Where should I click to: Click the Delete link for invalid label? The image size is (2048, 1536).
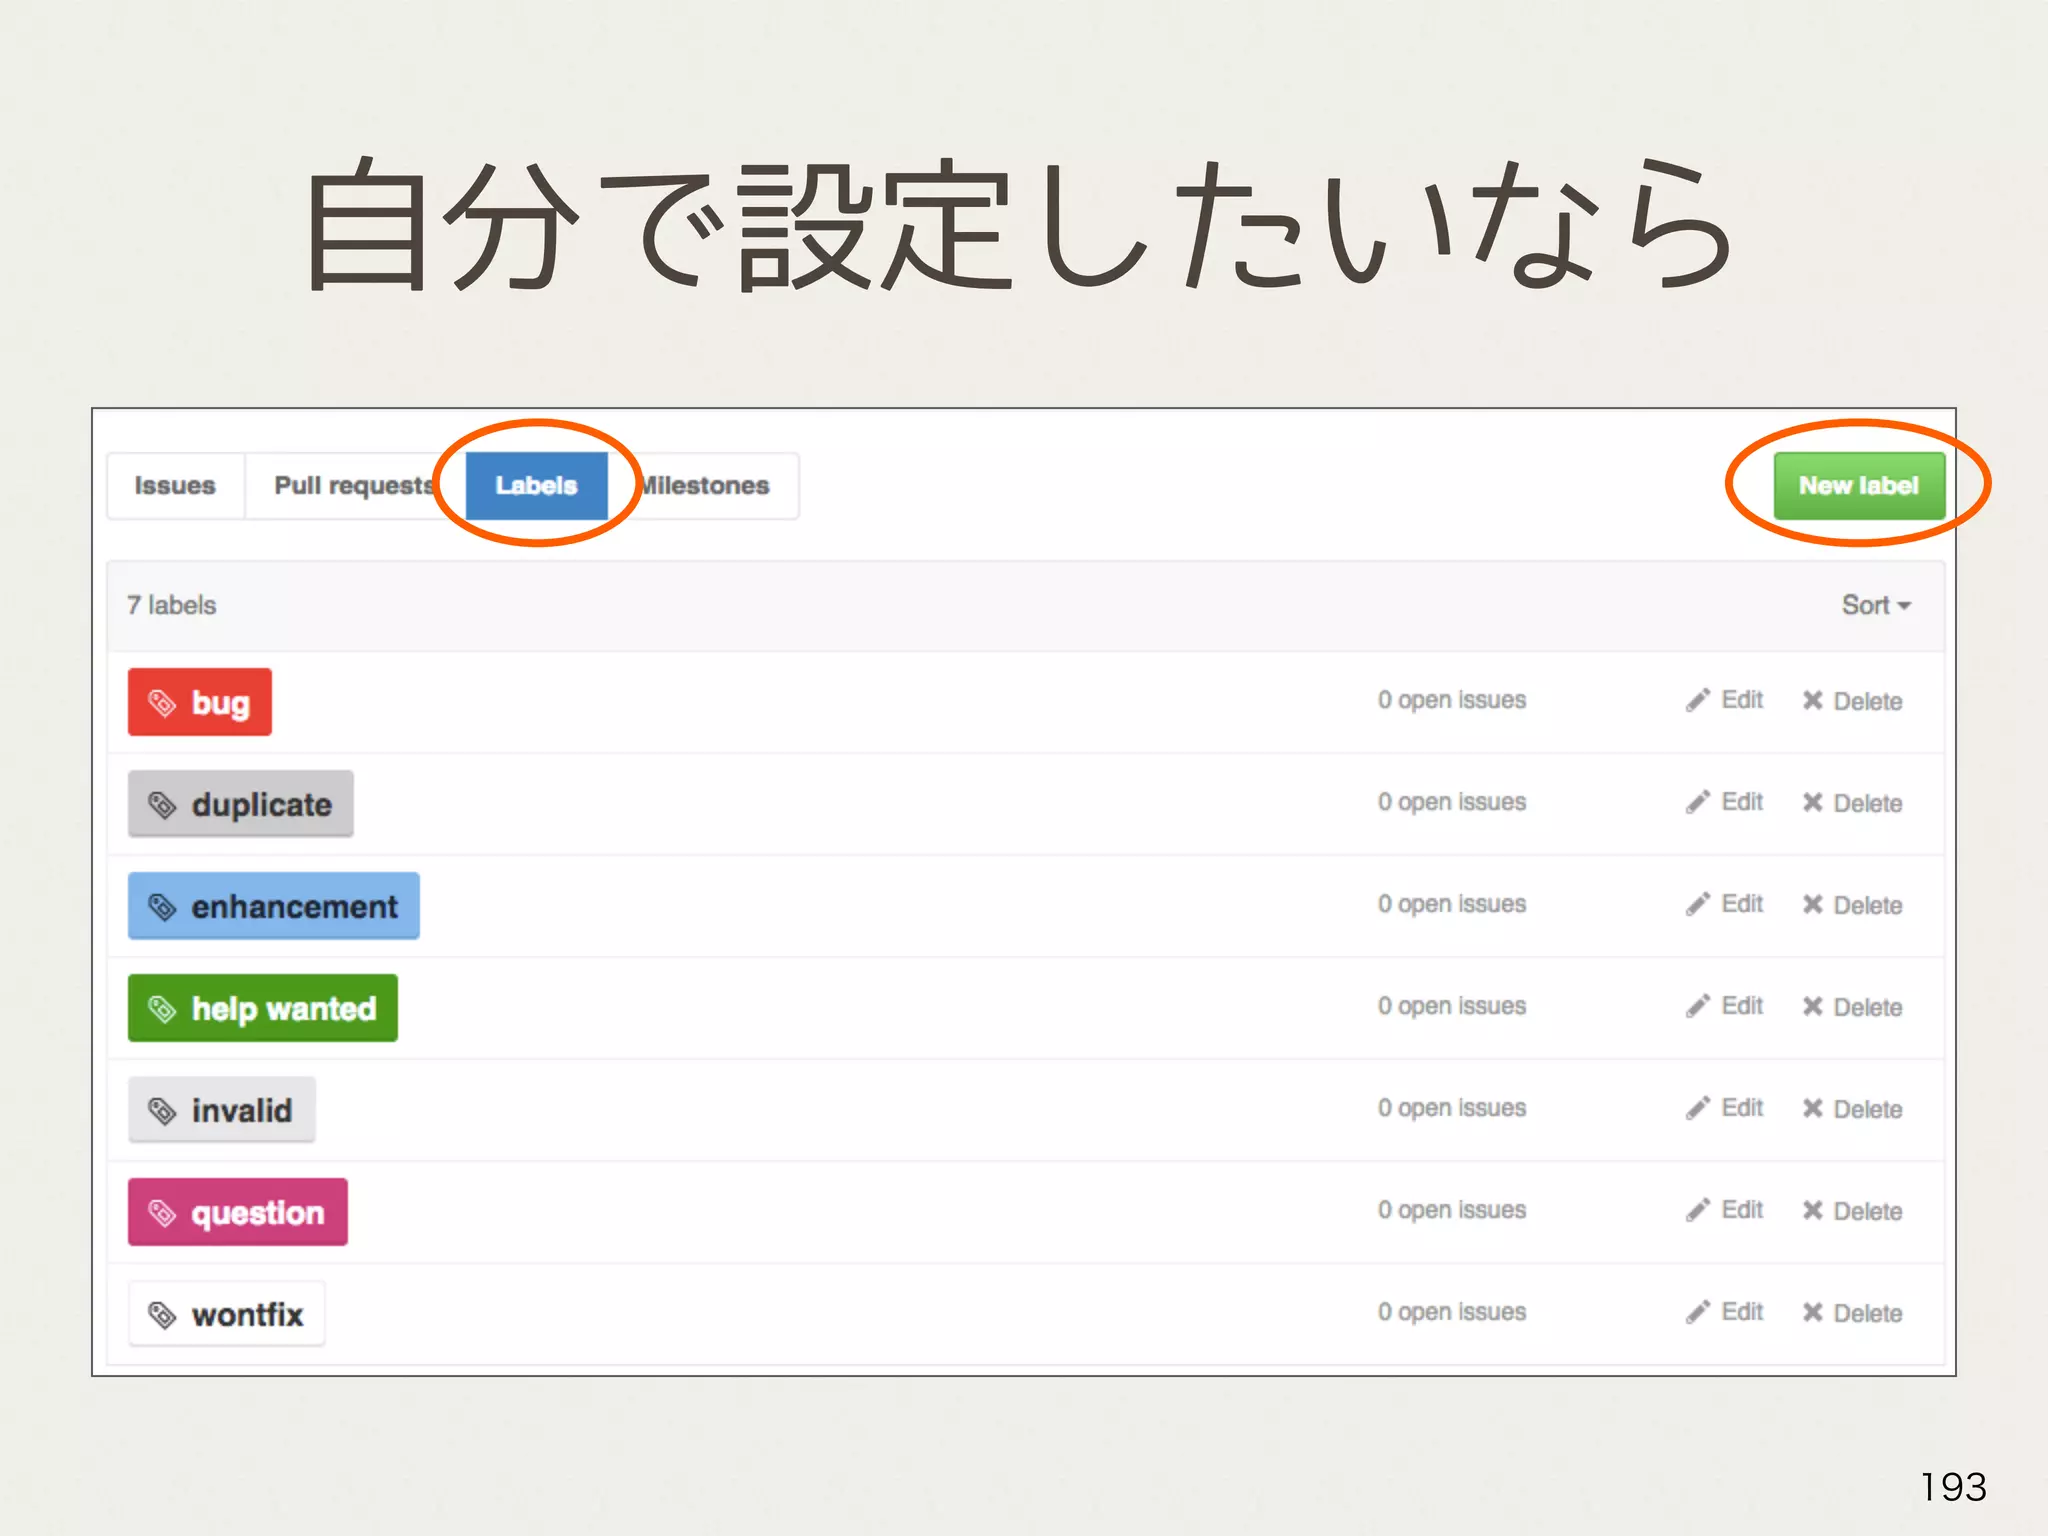click(1866, 1110)
